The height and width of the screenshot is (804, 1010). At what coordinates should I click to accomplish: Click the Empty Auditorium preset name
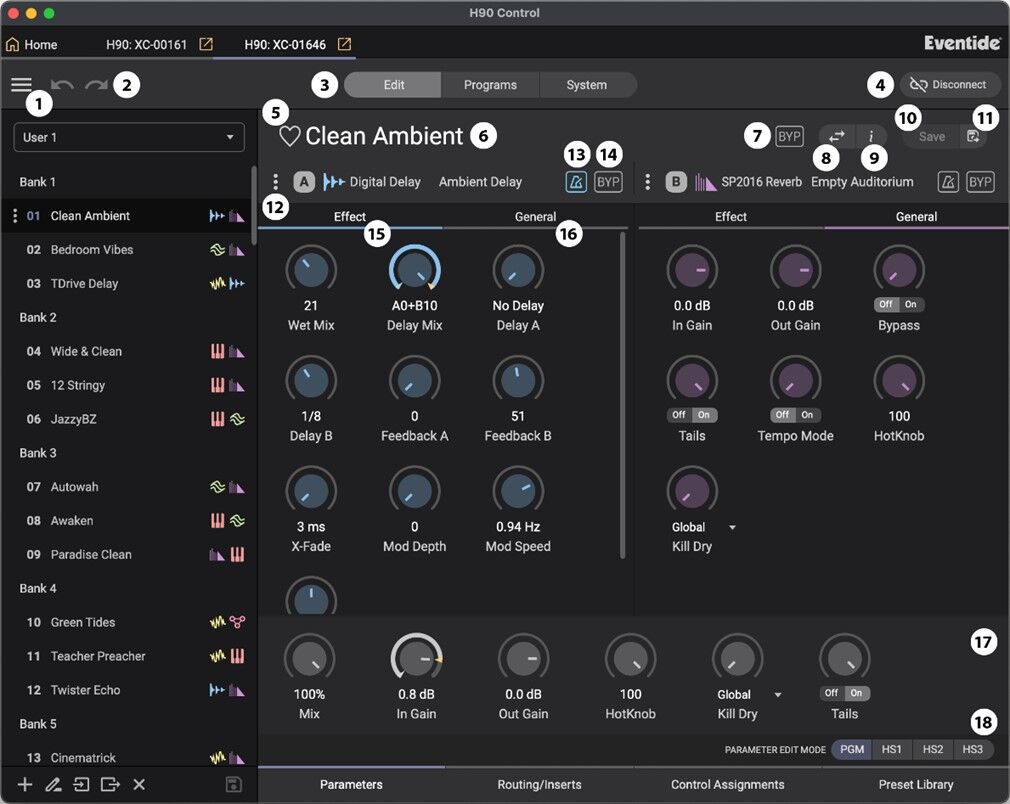point(862,182)
